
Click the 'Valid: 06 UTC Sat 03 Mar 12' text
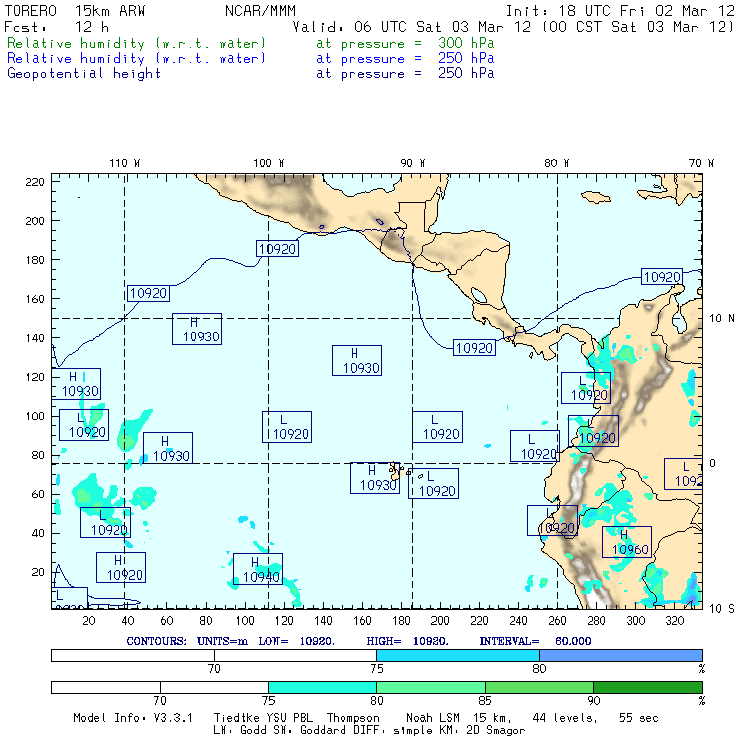click(x=412, y=27)
